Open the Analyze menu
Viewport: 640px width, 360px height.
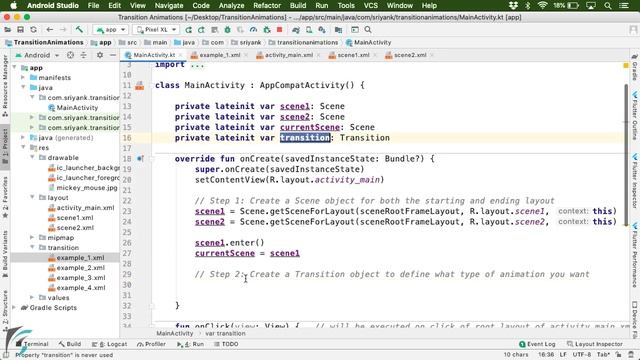(x=231, y=6)
